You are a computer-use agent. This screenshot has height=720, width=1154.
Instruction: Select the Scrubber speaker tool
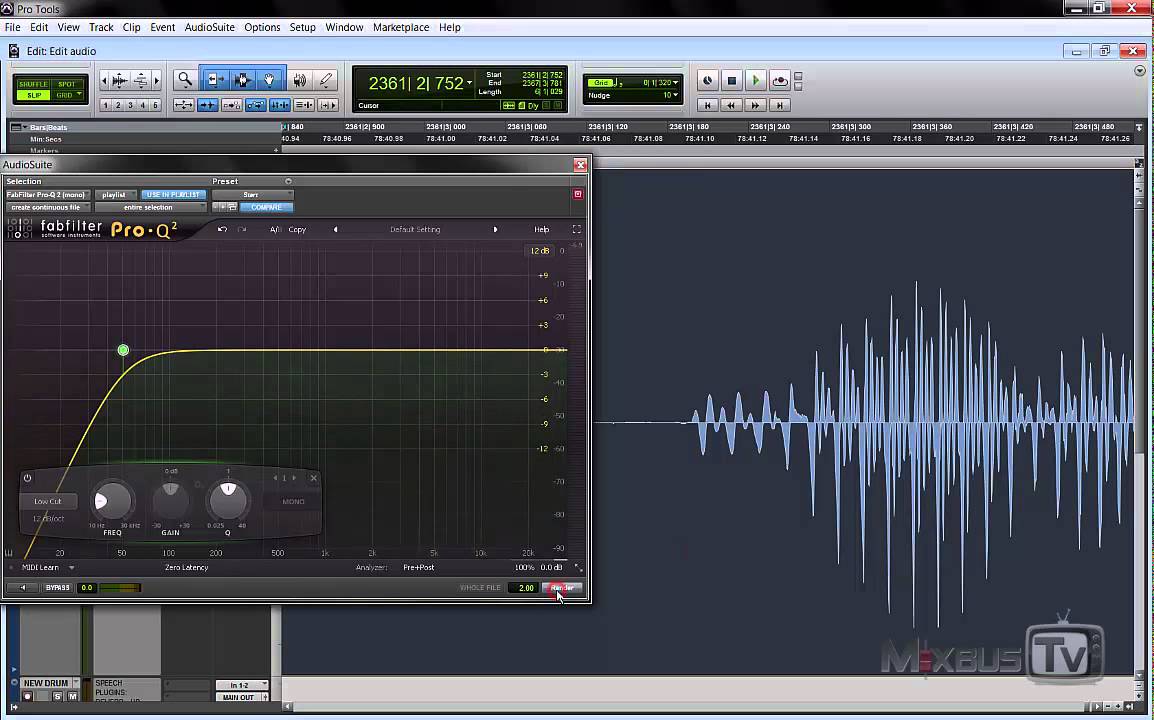(300, 80)
